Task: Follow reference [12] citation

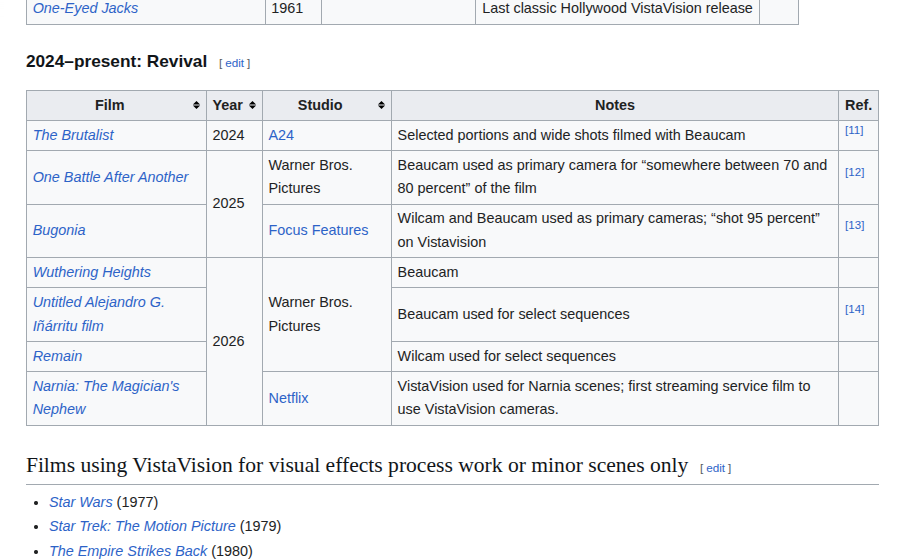Action: point(854,172)
